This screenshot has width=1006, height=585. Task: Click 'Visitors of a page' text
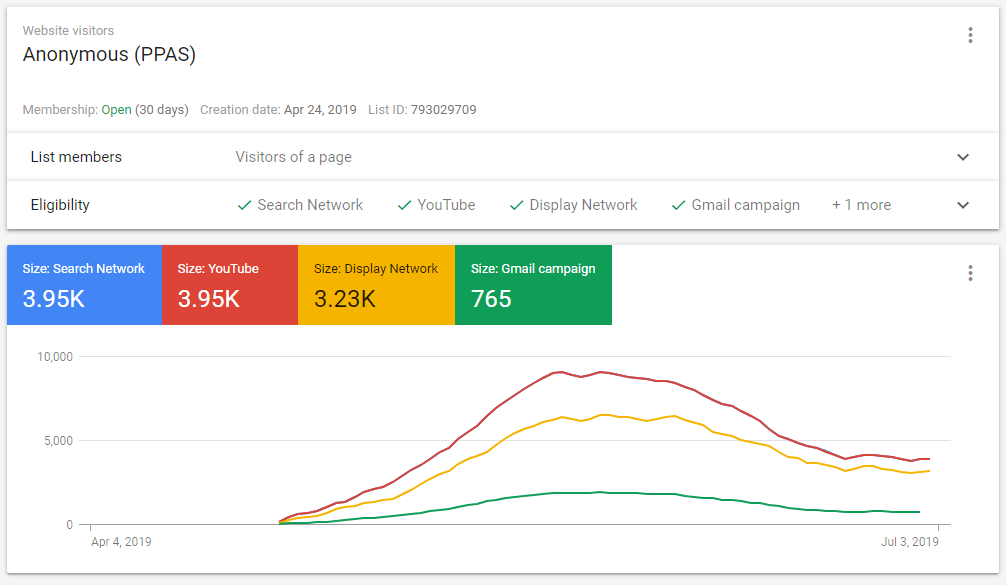click(293, 157)
